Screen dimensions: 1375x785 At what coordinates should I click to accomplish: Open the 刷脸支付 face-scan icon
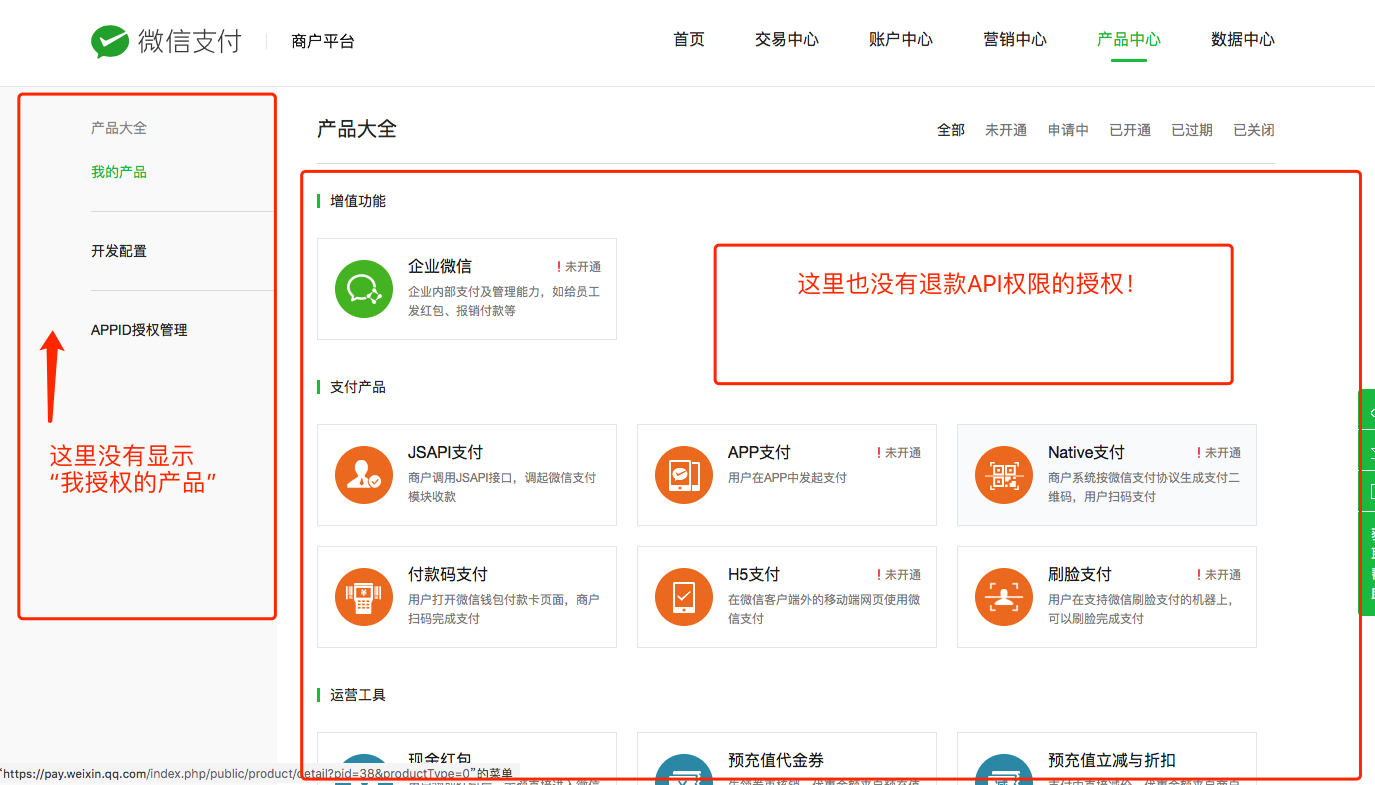(x=1004, y=597)
